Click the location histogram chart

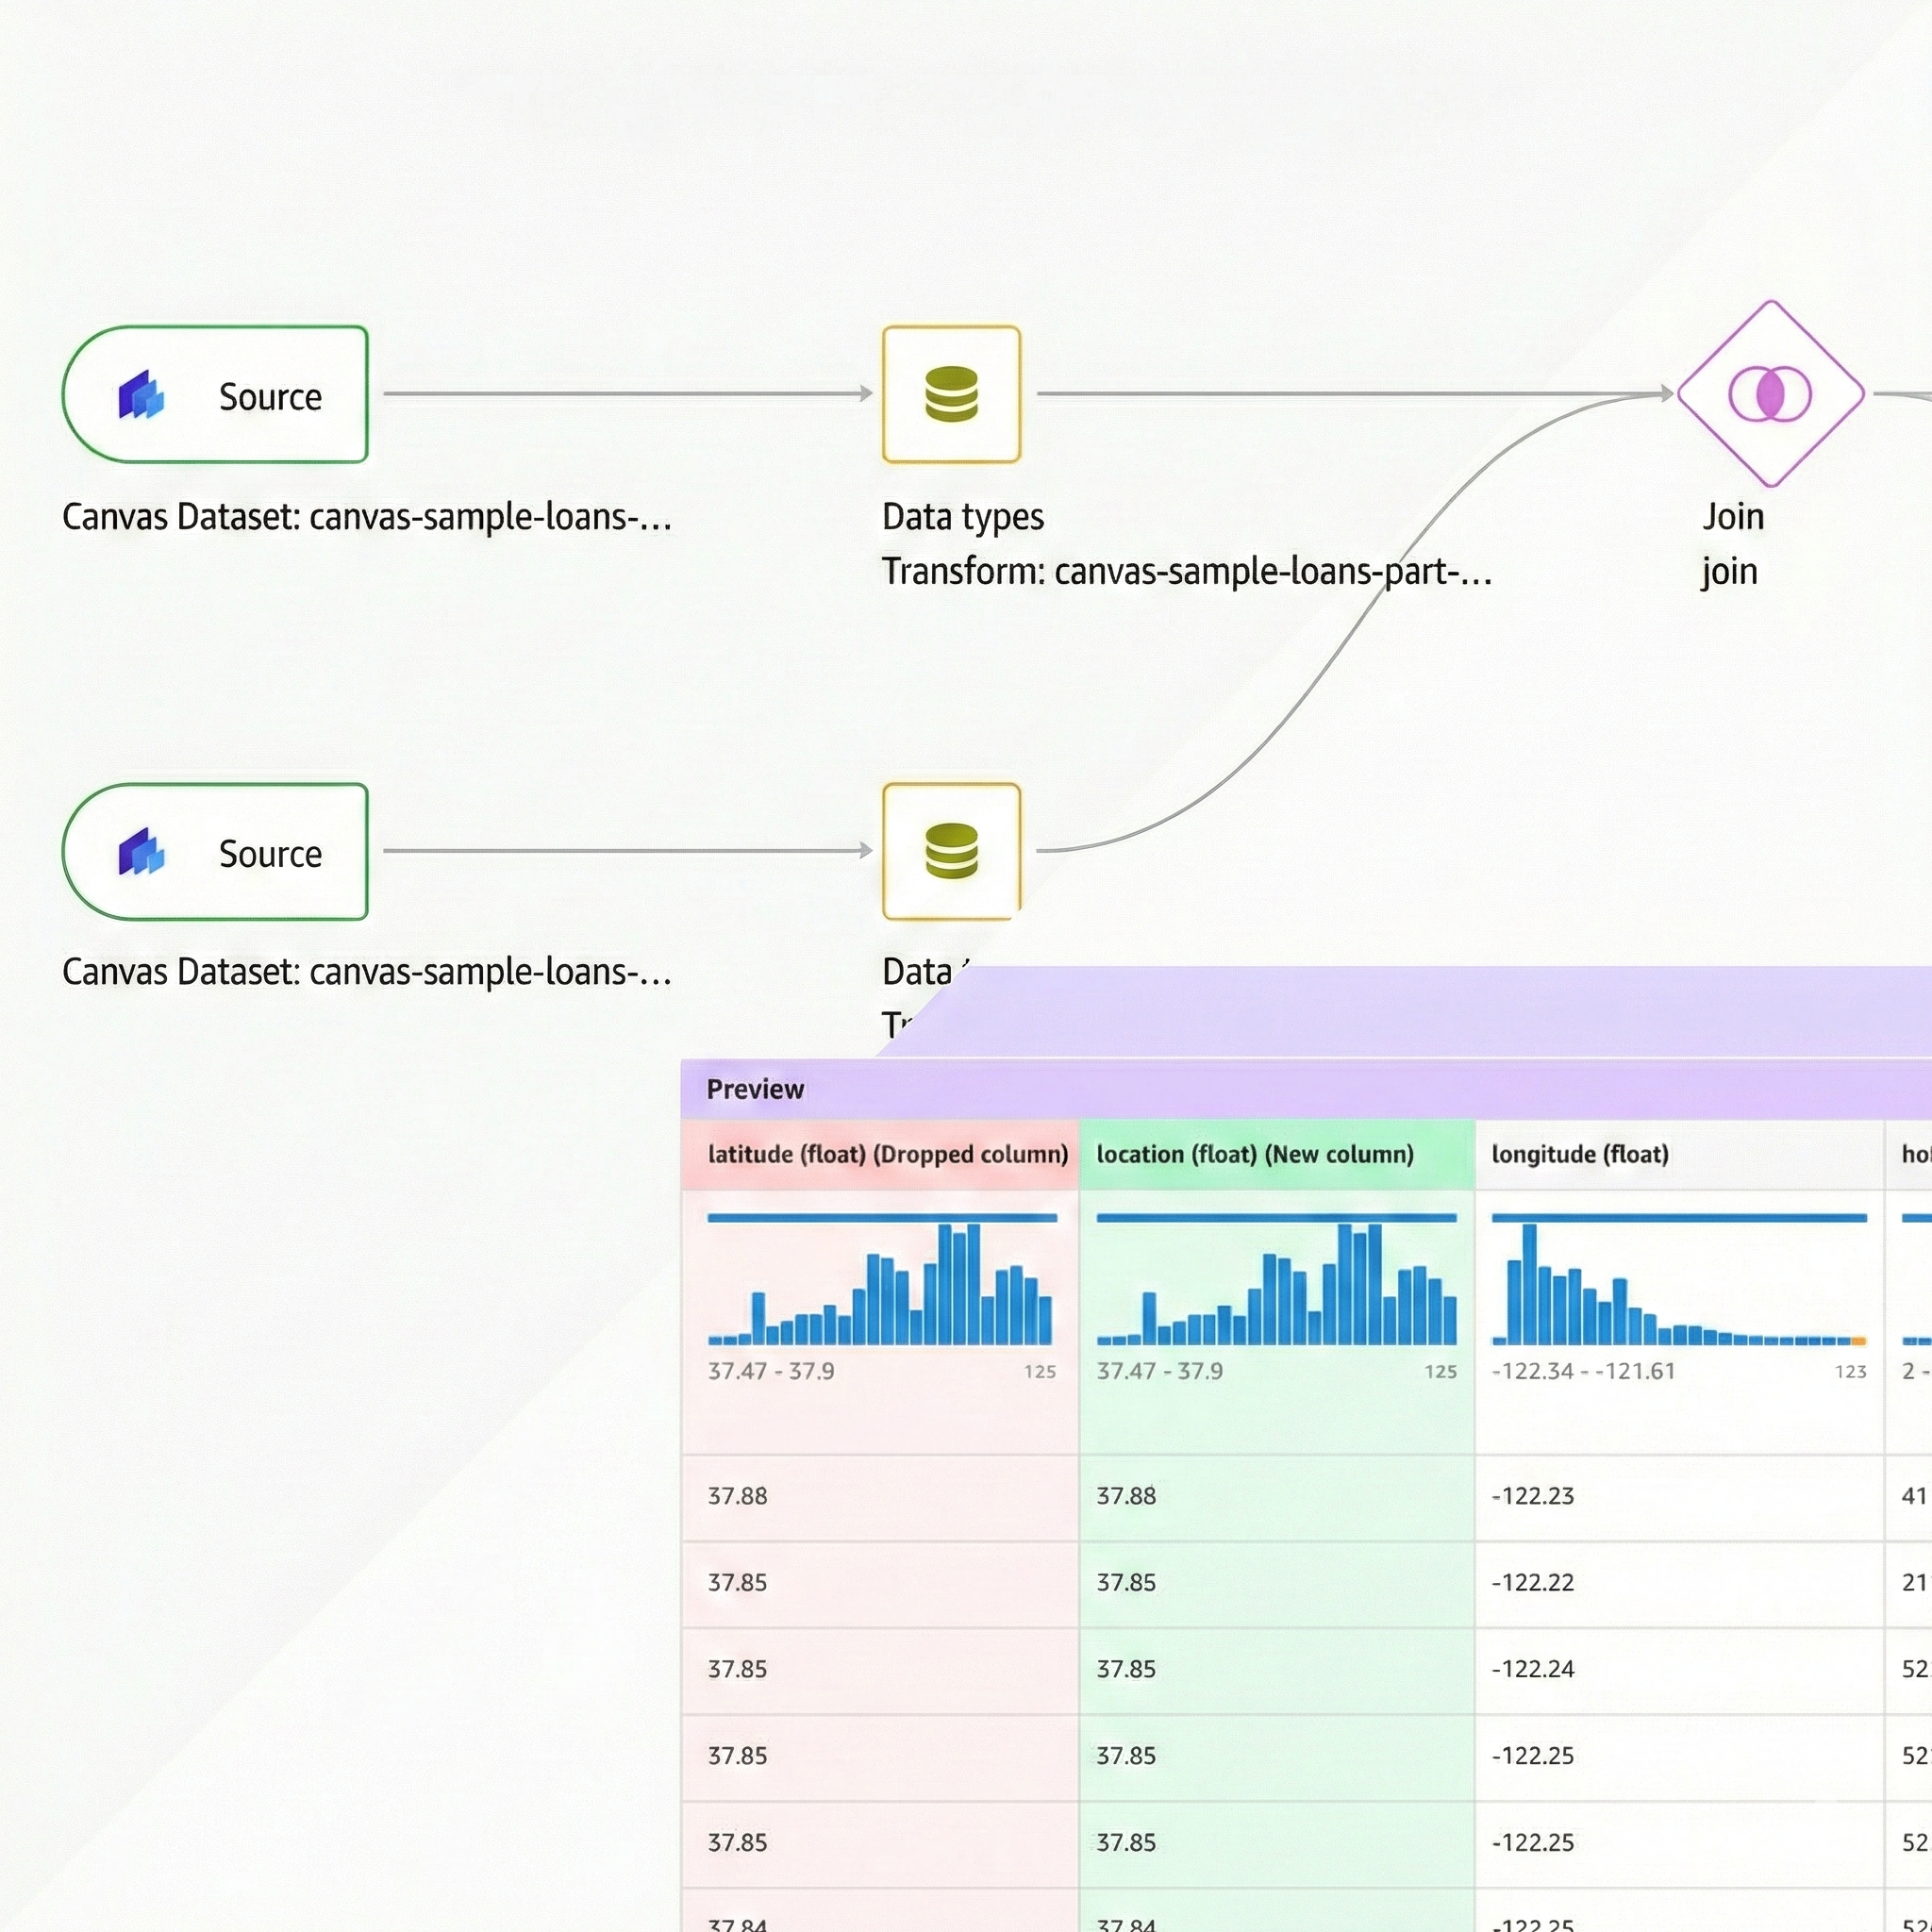pyautogui.click(x=1276, y=1279)
